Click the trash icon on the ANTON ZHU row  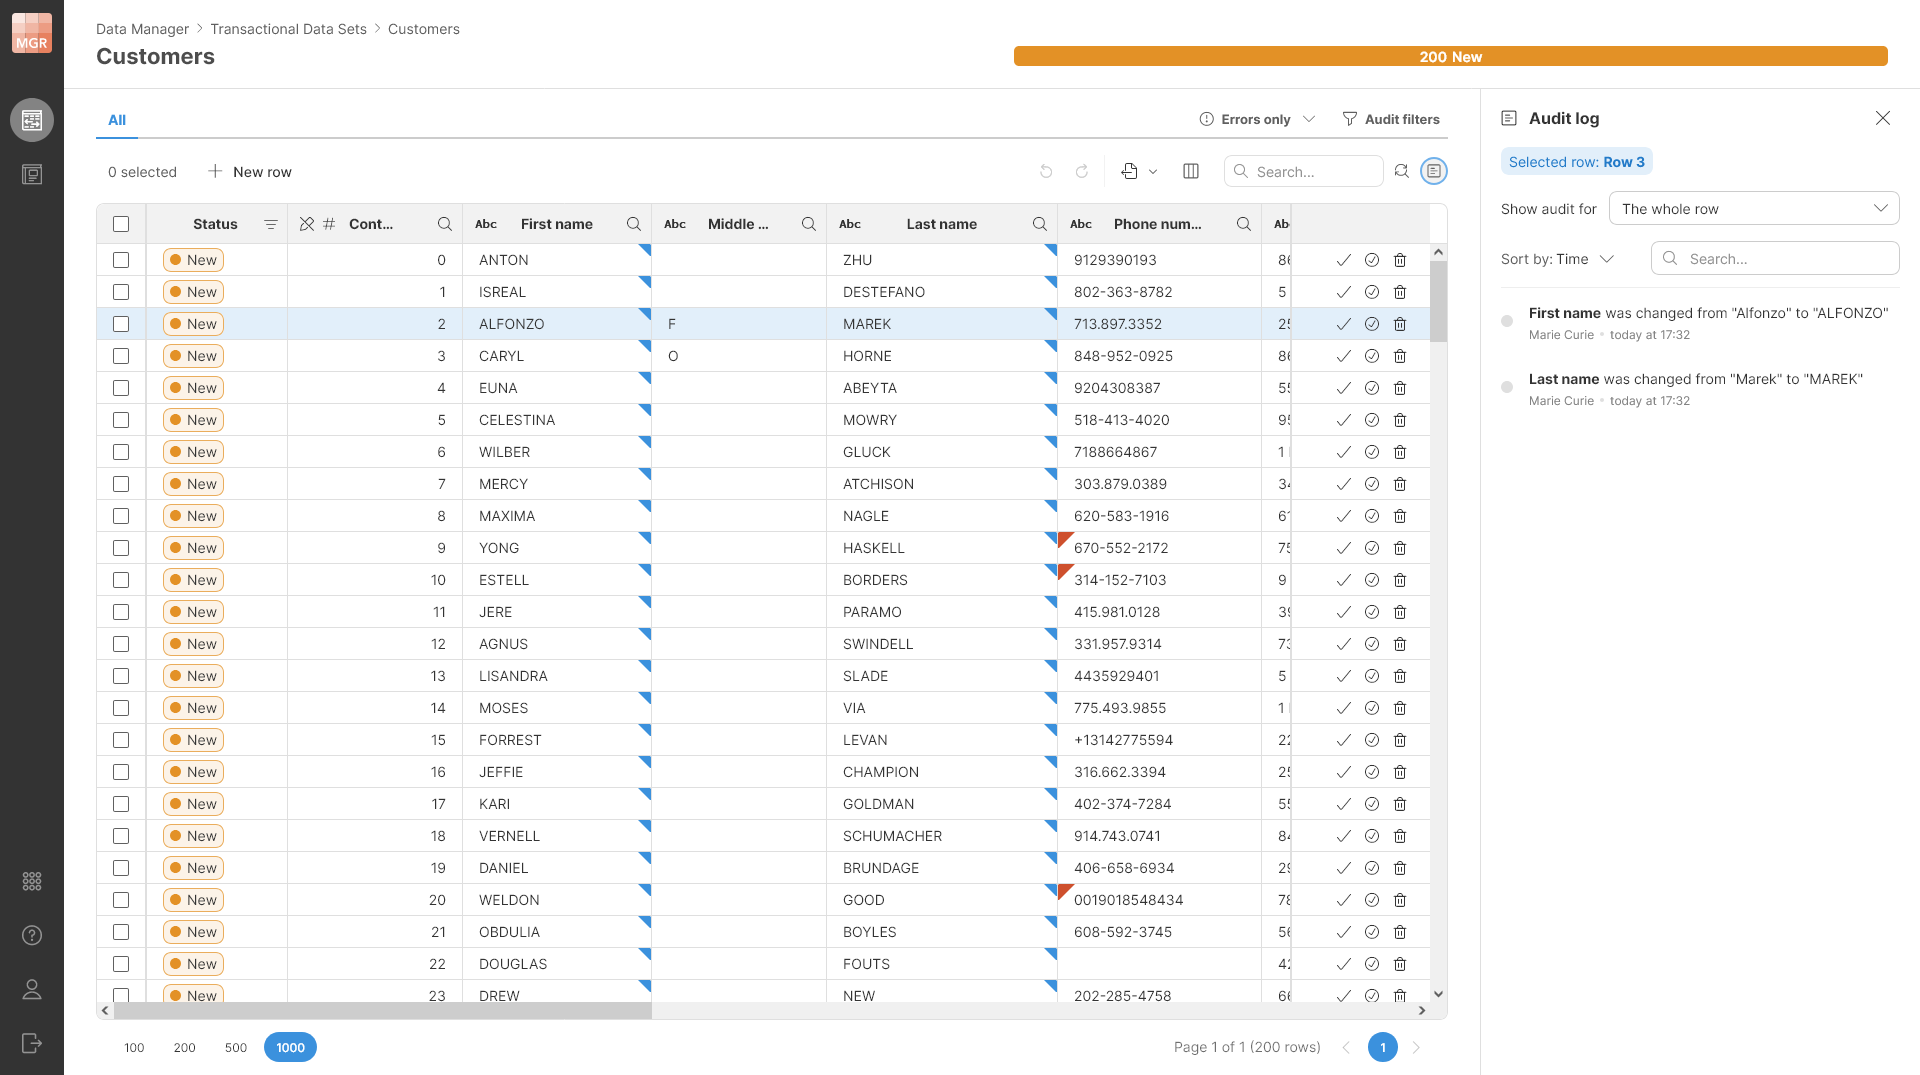point(1399,259)
